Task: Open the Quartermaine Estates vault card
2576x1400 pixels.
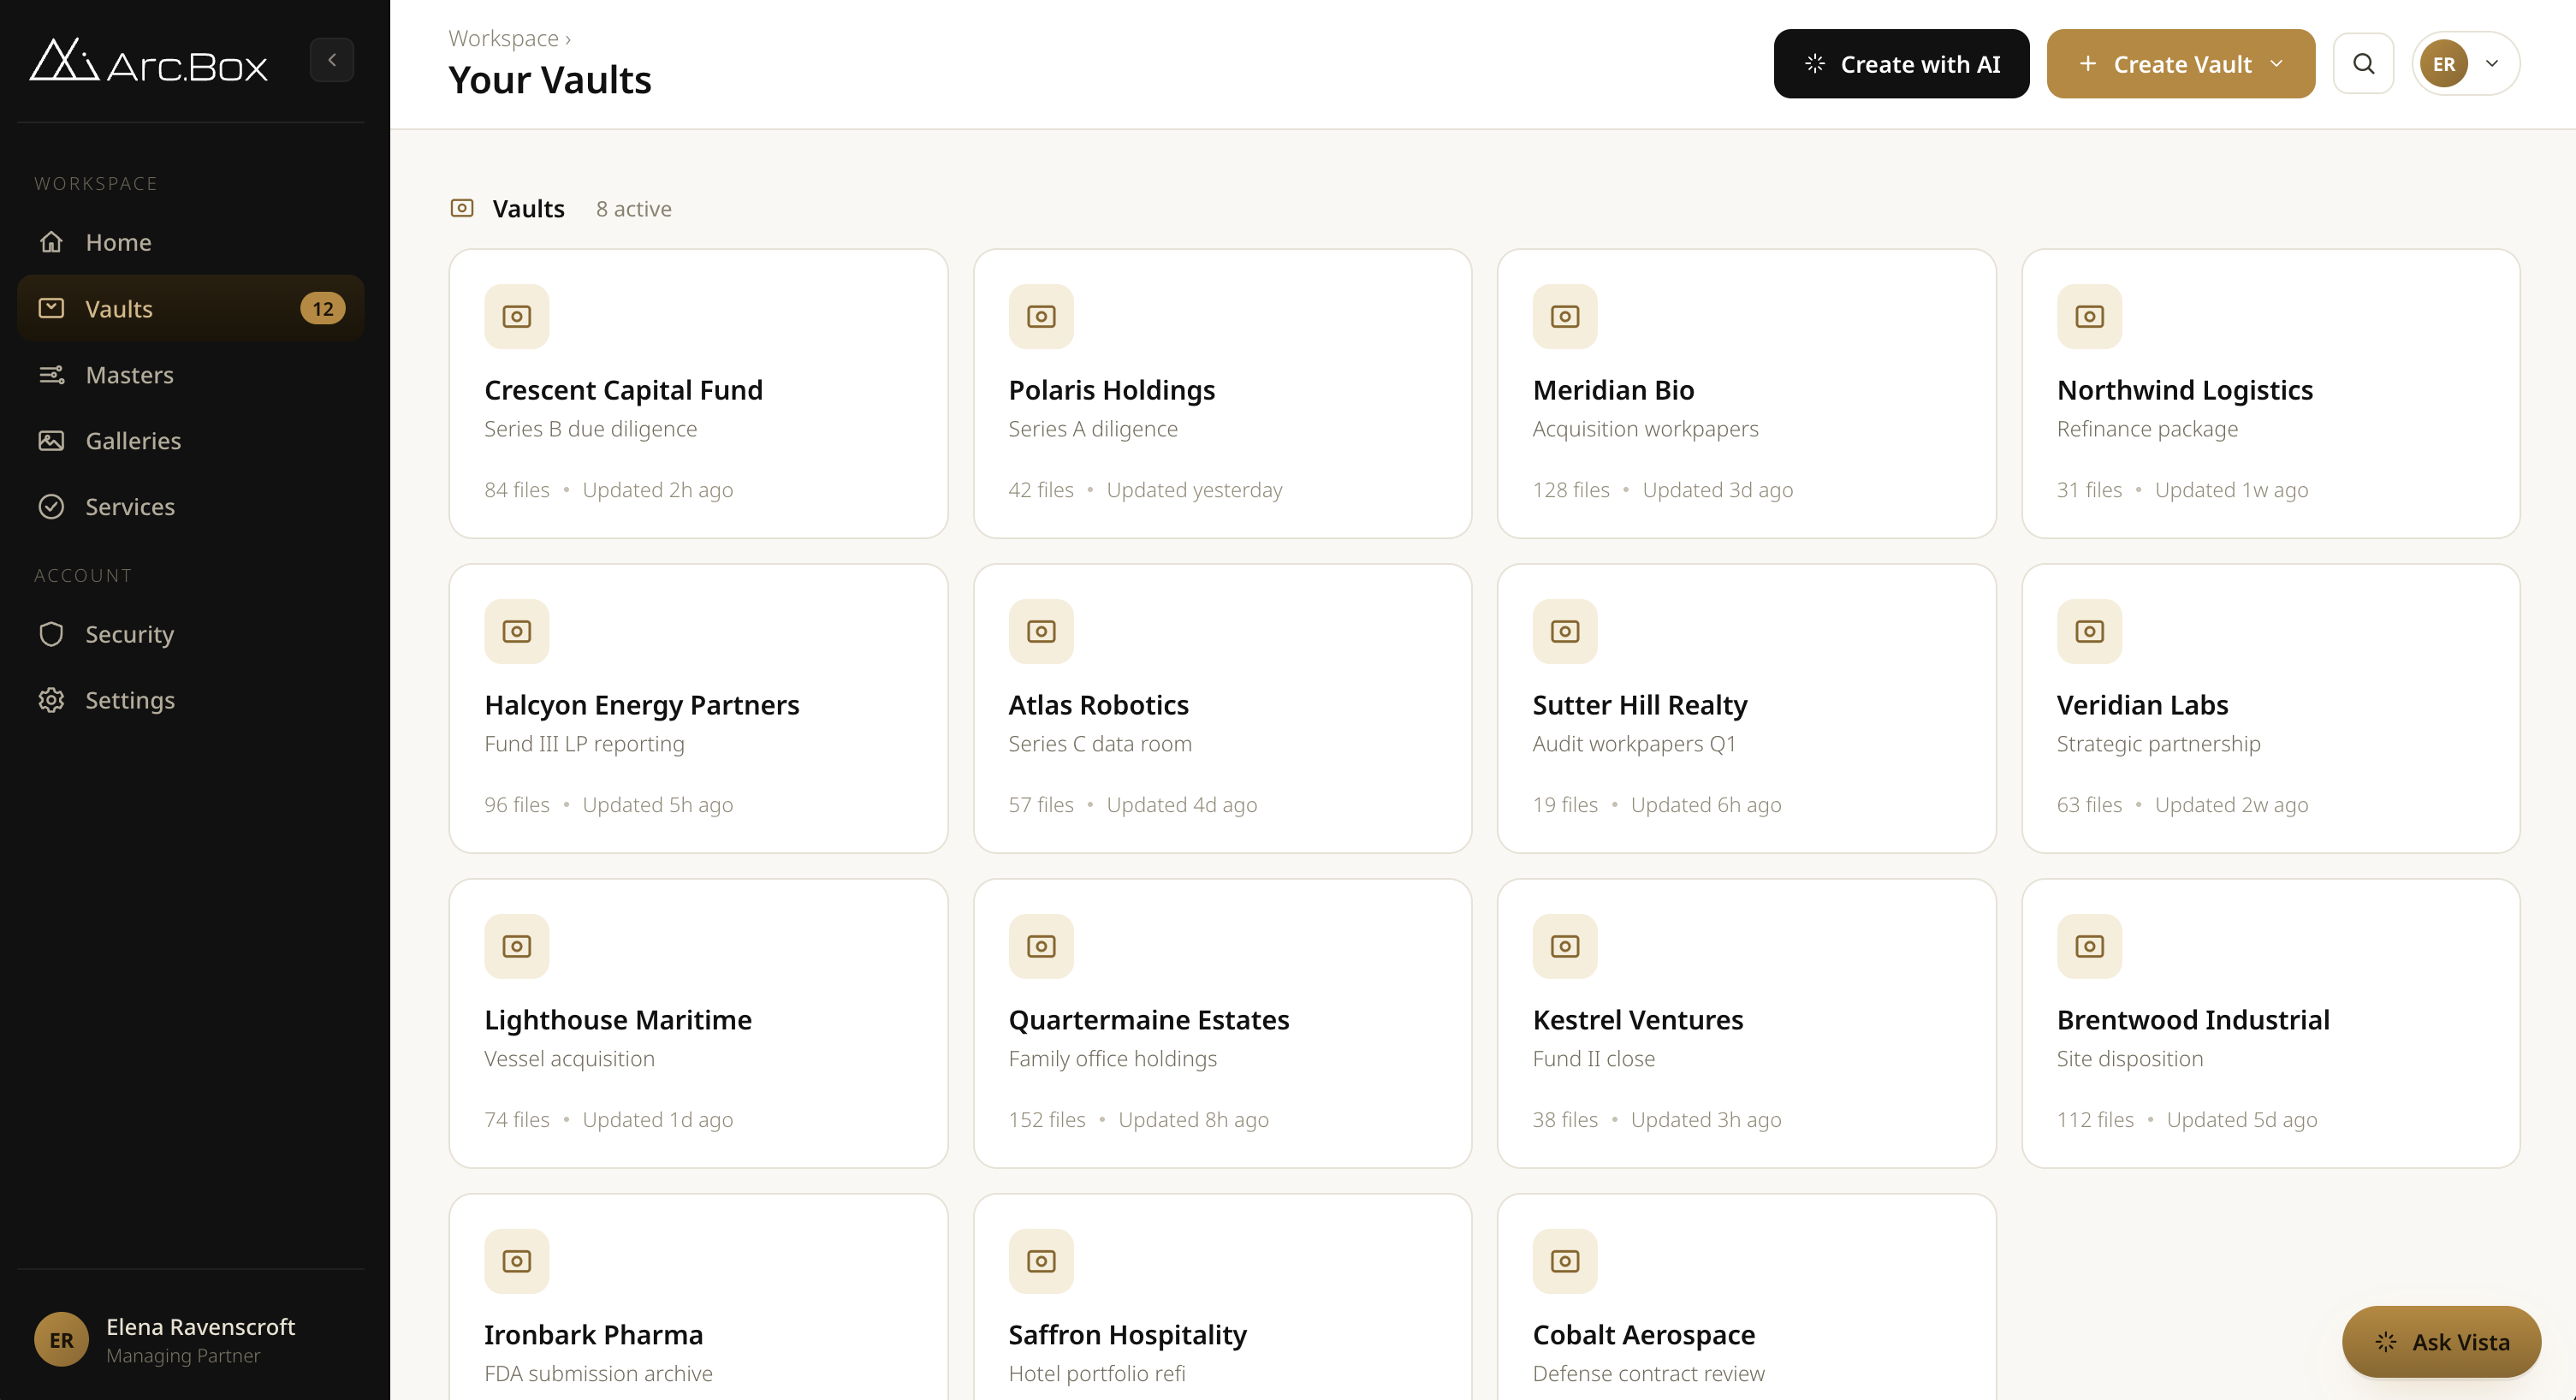Action: tap(1222, 1023)
